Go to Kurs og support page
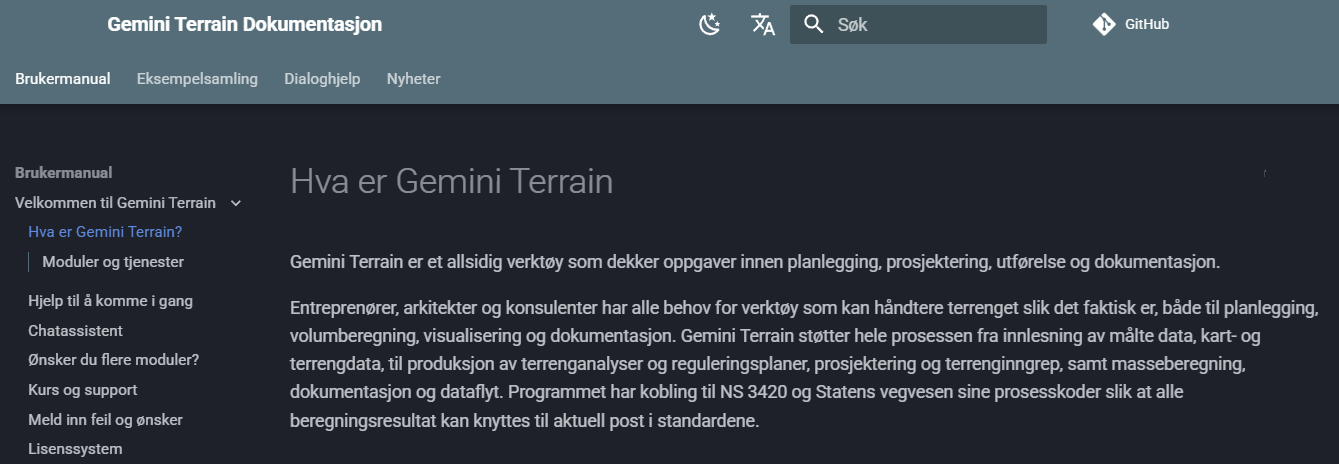This screenshot has width=1339, height=464. click(x=83, y=389)
